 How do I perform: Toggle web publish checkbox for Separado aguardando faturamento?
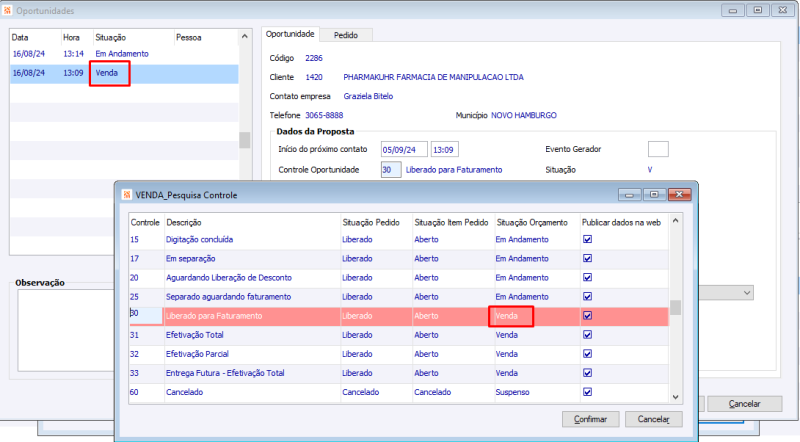(x=587, y=297)
